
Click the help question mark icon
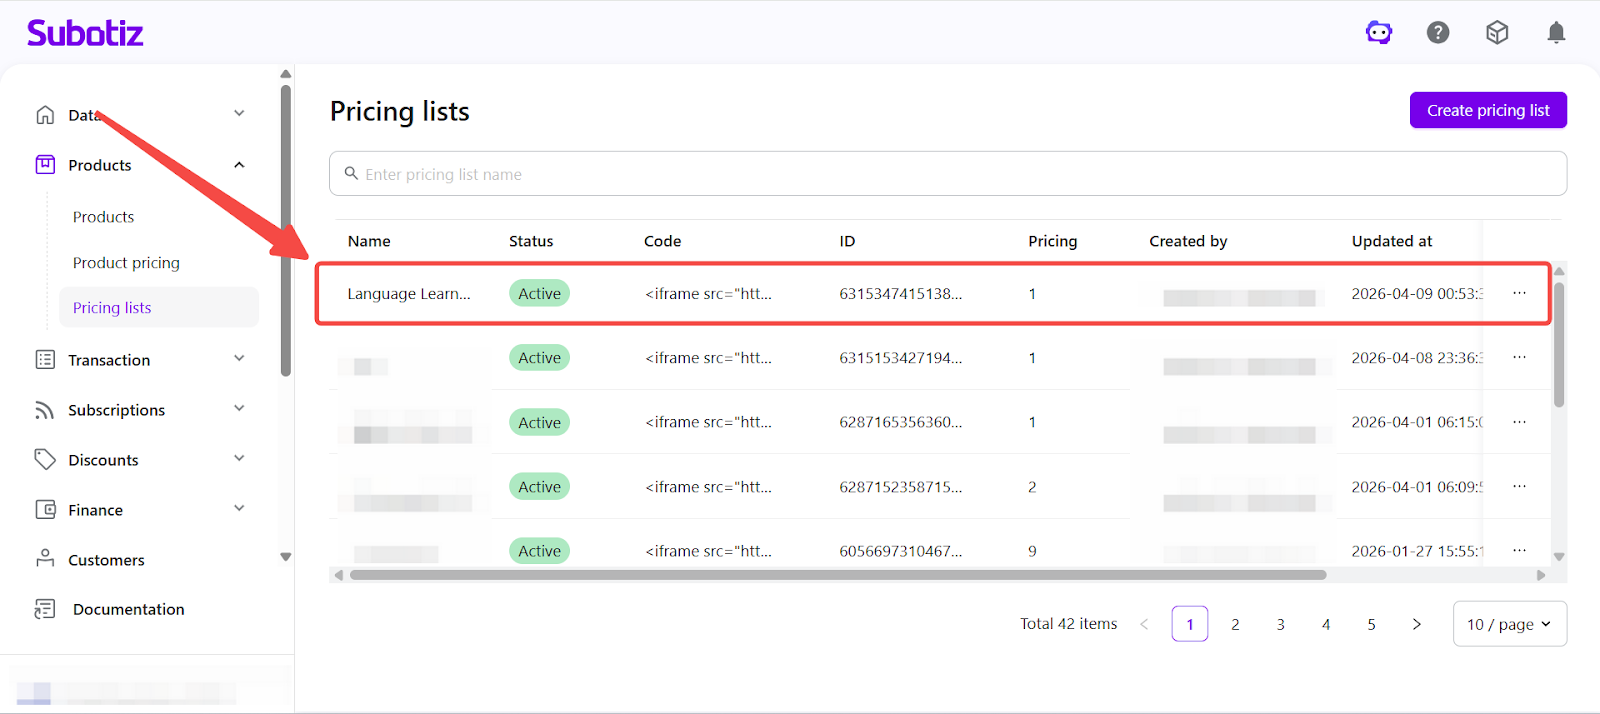[1438, 33]
